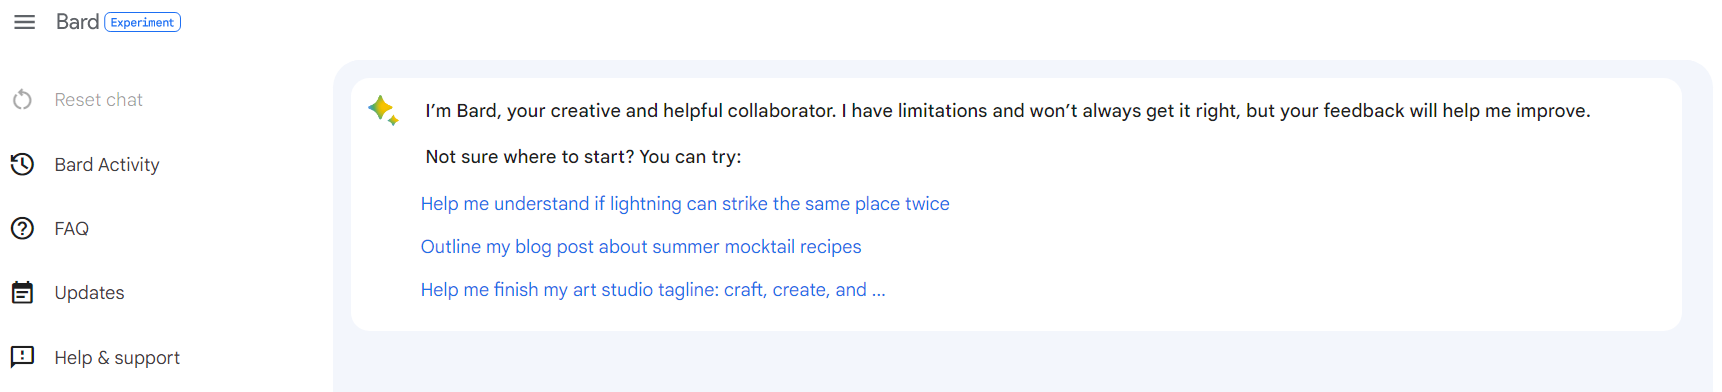Open the Bard Activity menu item
The image size is (1722, 392).
click(x=107, y=164)
